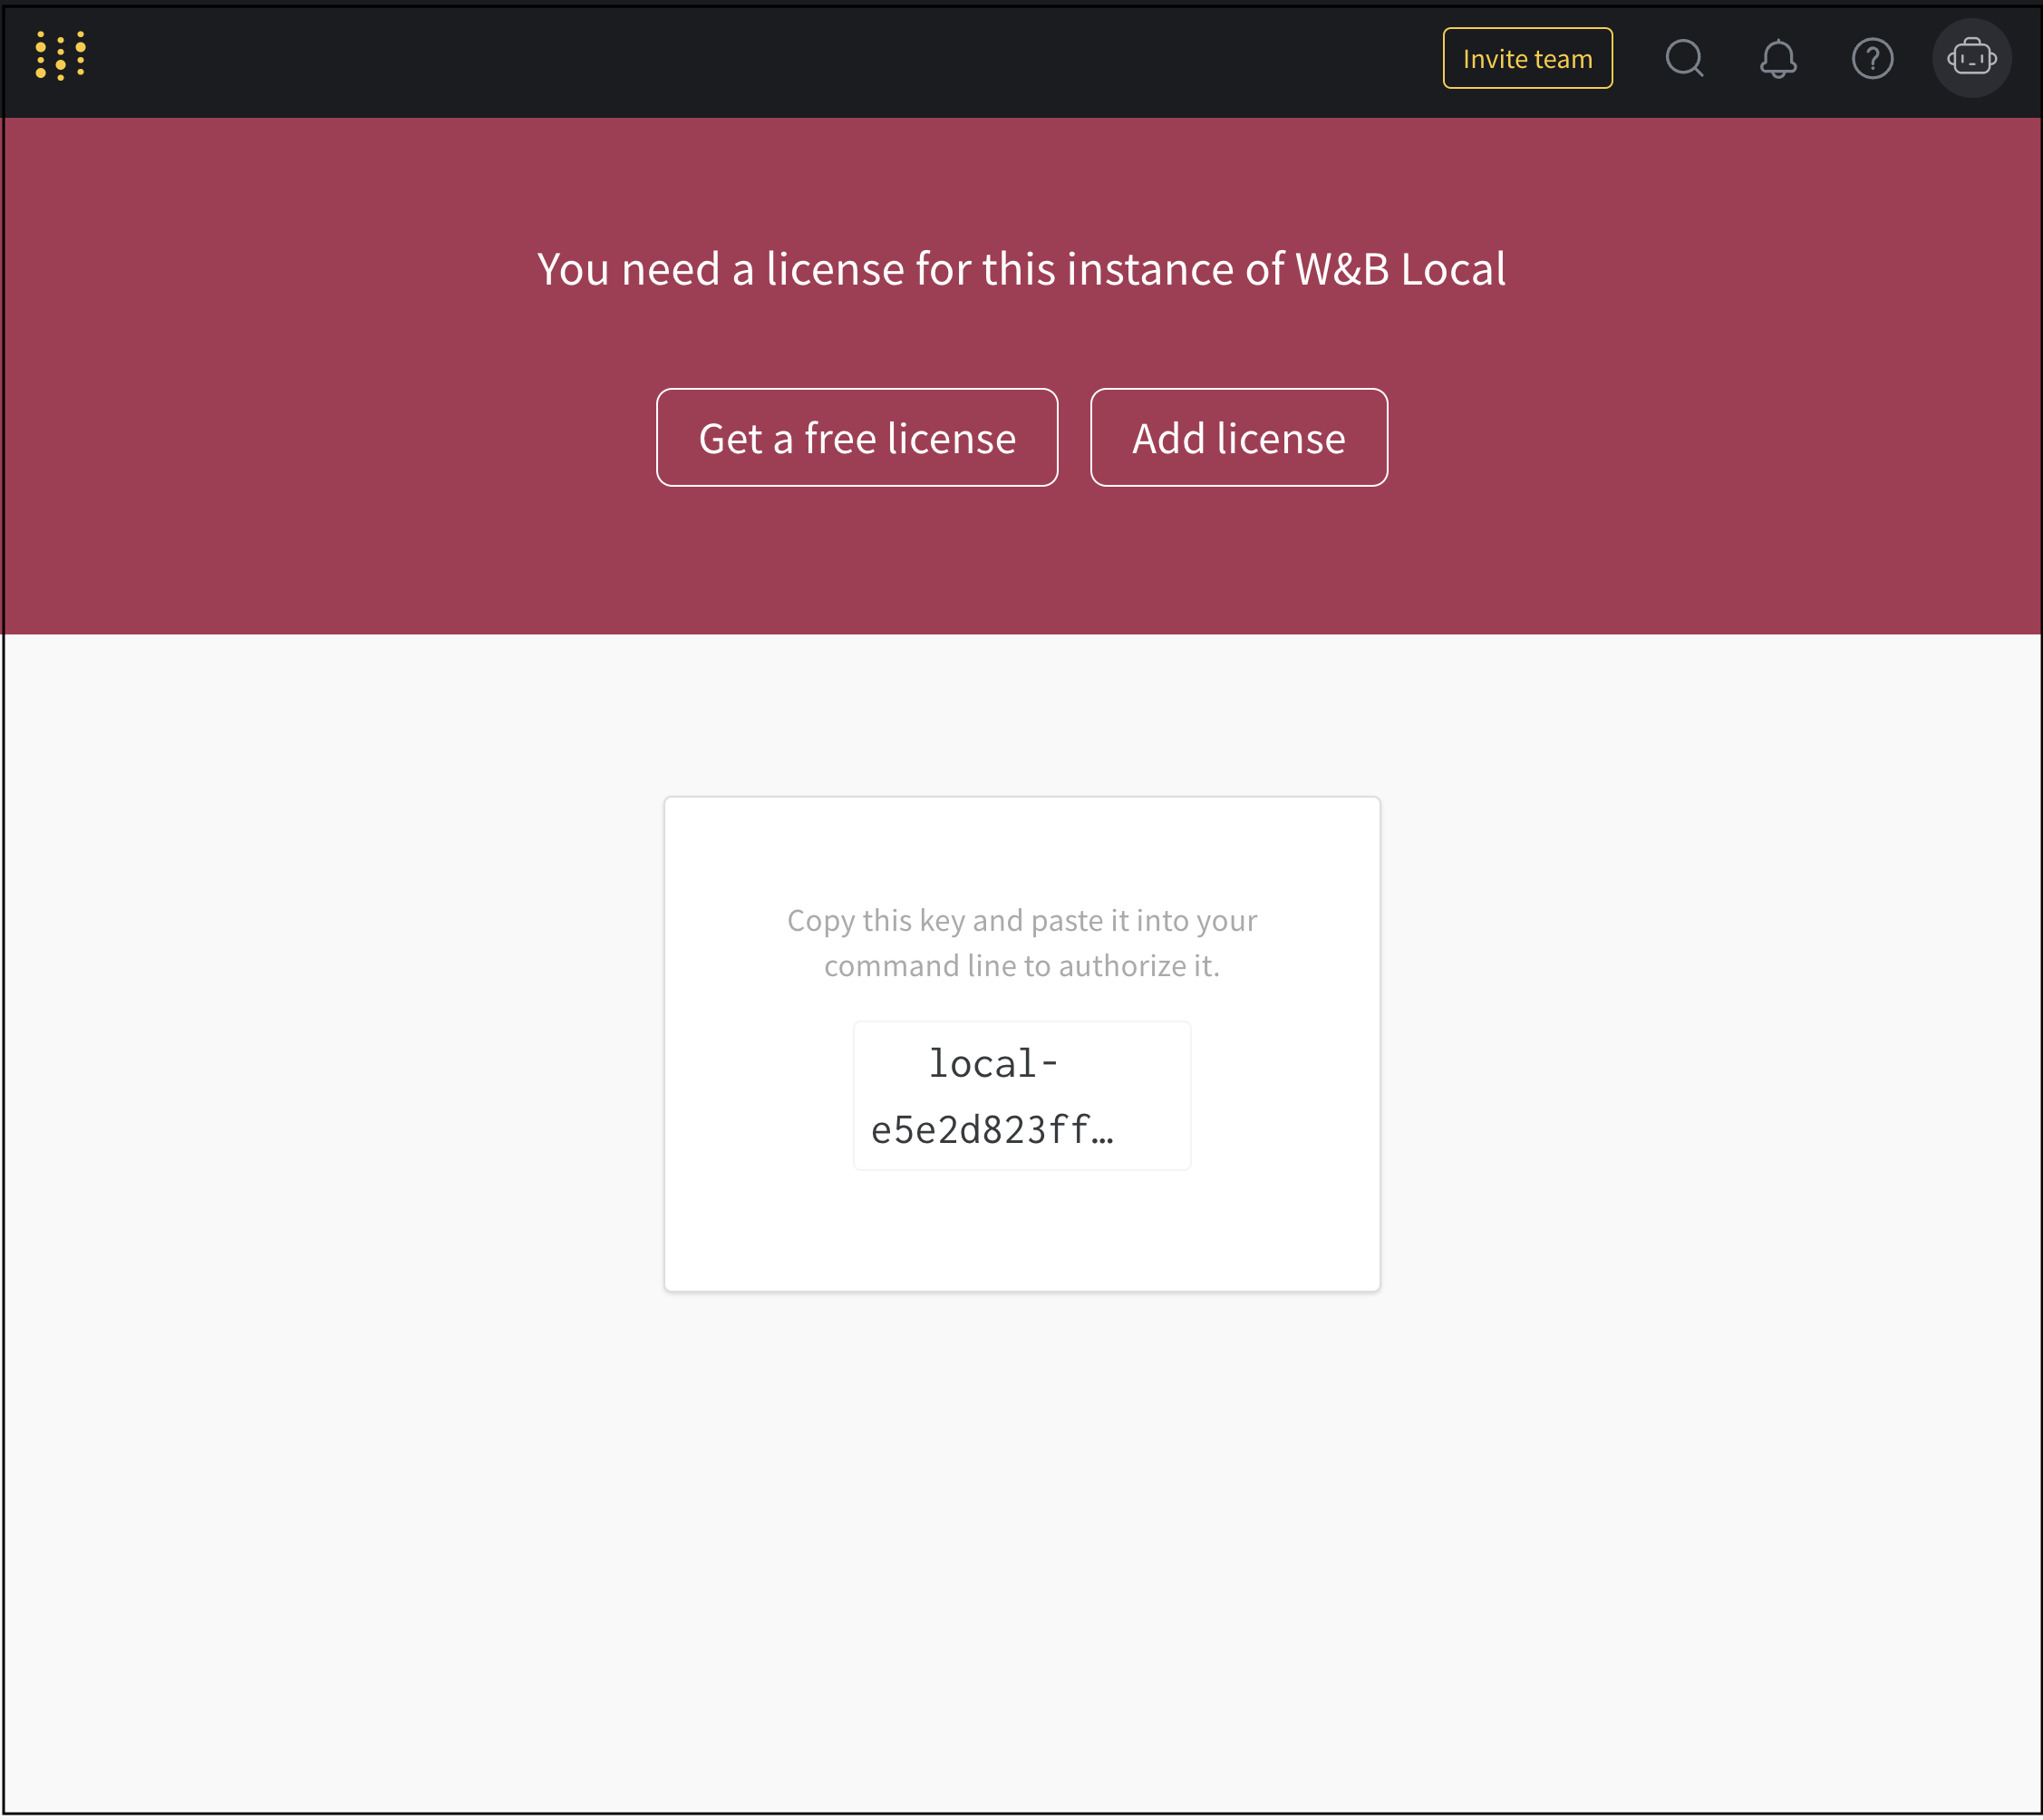Open the notifications bell
2043x1820 pixels.
click(1778, 58)
